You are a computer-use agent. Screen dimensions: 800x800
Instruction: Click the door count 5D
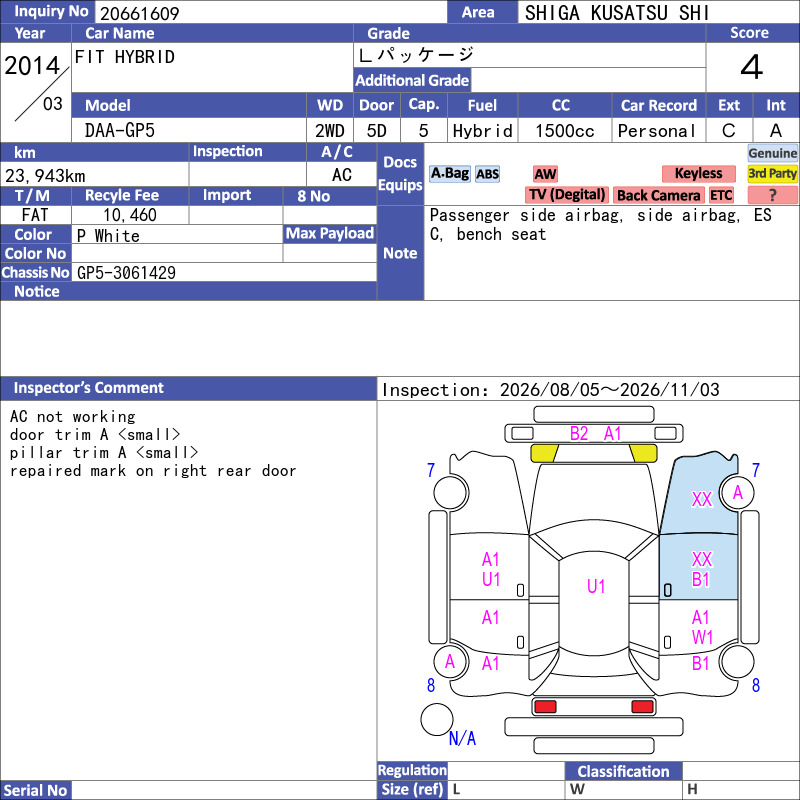coord(377,131)
